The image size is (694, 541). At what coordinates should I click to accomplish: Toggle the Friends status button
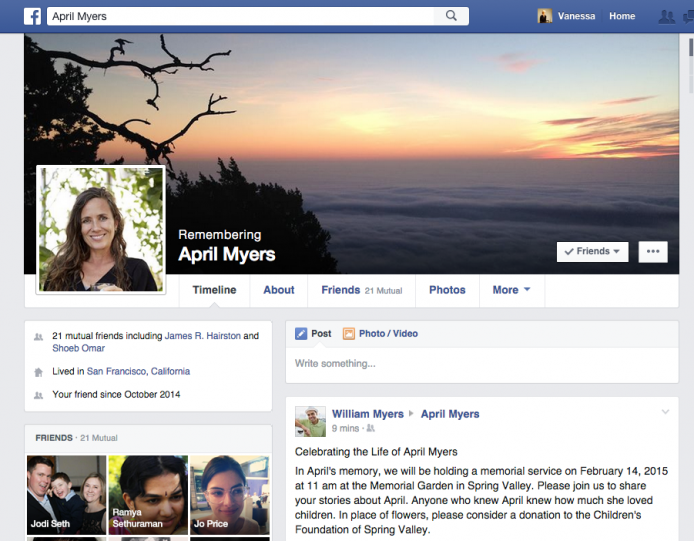(x=592, y=252)
